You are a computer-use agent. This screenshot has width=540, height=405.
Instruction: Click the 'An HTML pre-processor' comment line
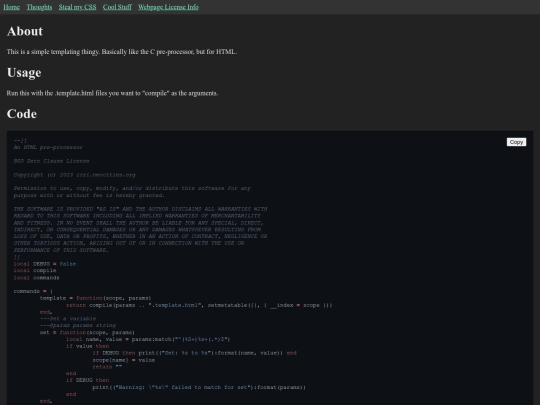pos(48,147)
